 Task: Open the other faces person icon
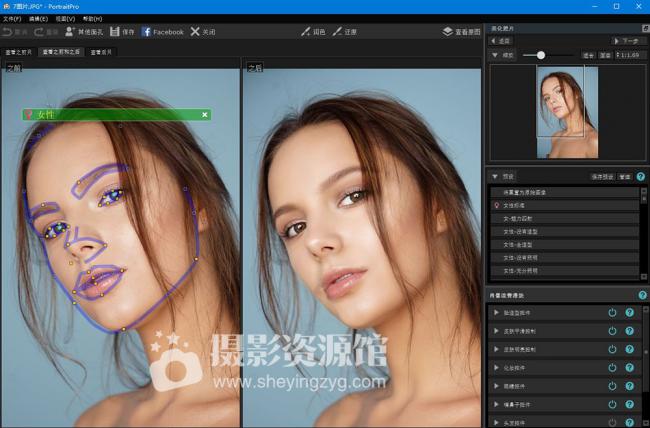coord(69,32)
